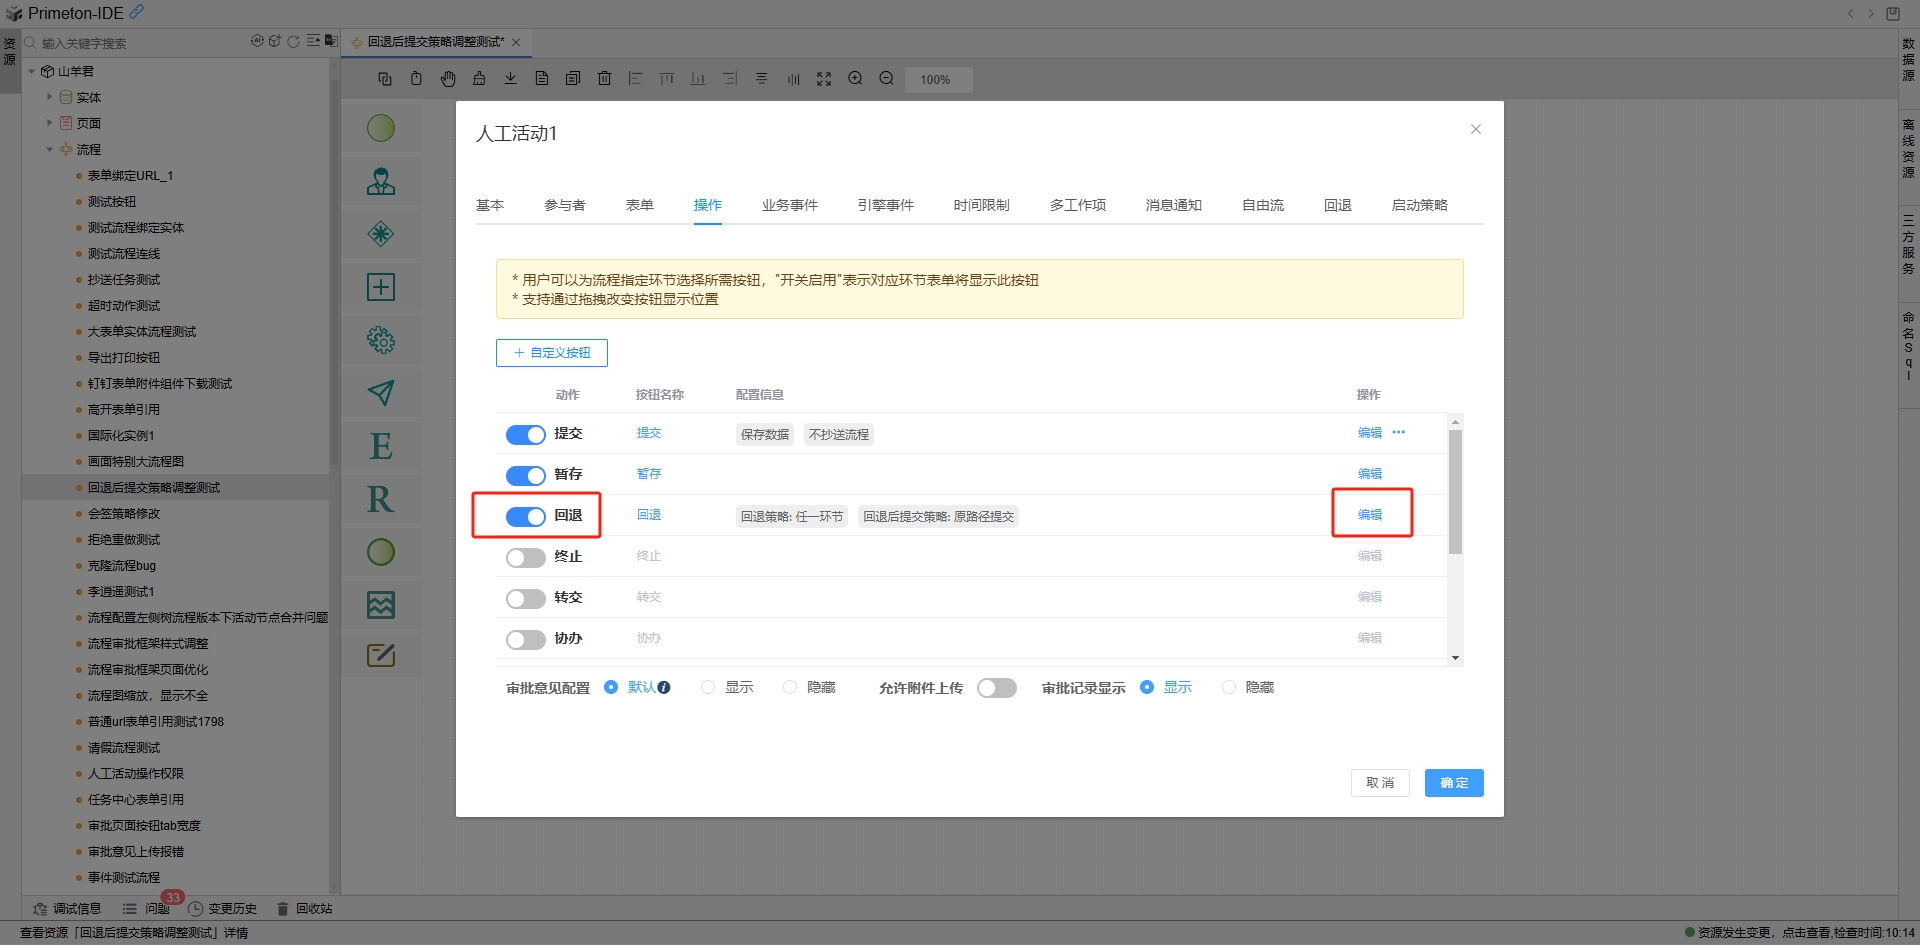Open the more options ellipsis for 提交

[x=1399, y=433]
